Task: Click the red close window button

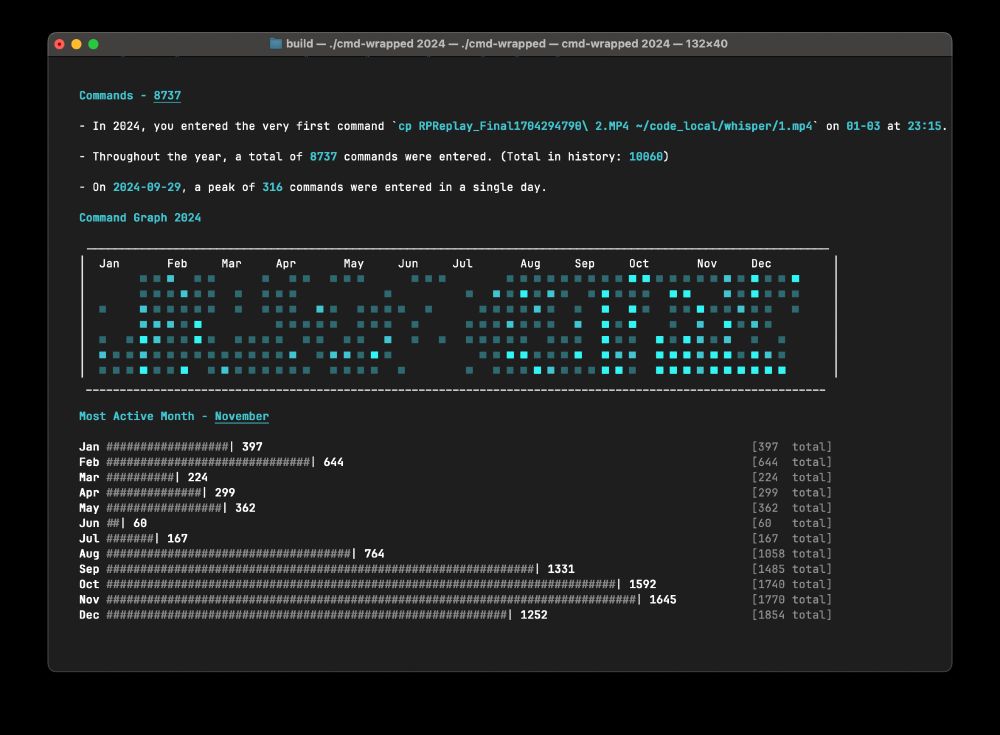Action: pos(59,44)
